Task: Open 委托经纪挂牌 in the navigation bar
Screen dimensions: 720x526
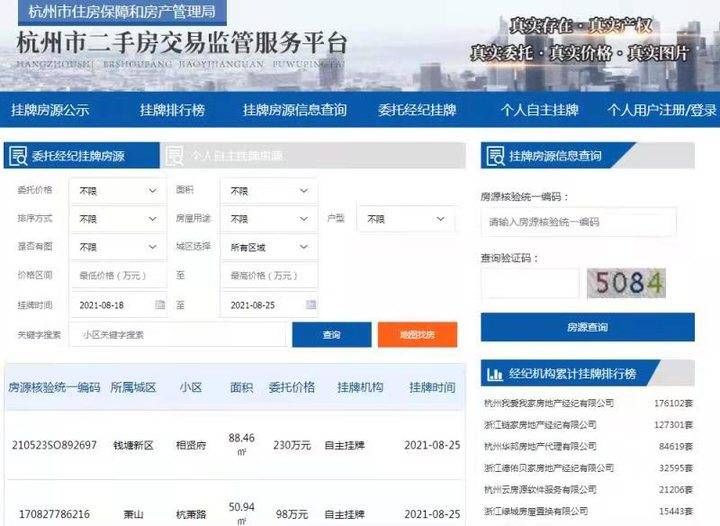Action: tap(417, 110)
